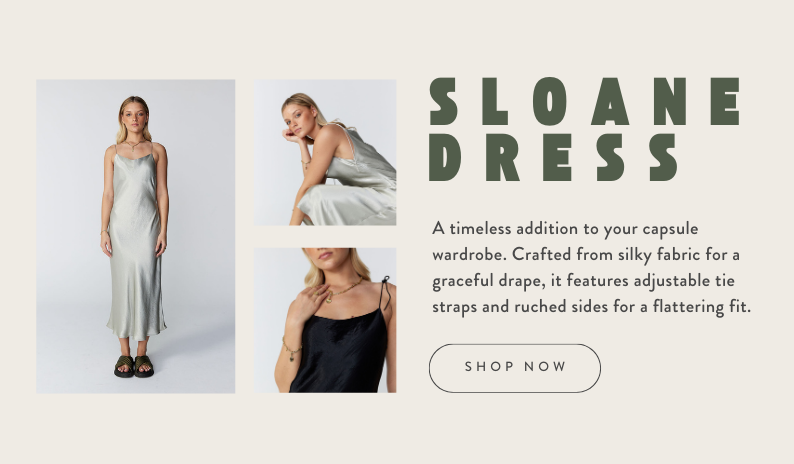Click the SLOANE heading word

click(x=585, y=101)
